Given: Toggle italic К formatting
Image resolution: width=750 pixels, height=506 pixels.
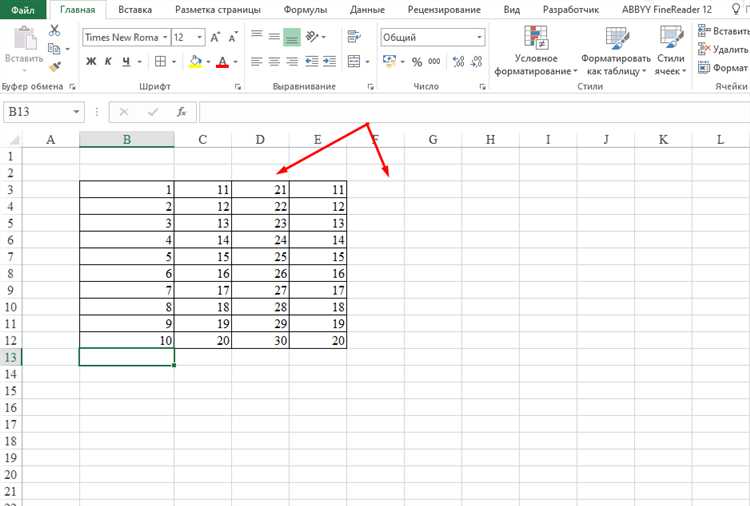Looking at the screenshot, I should pyautogui.click(x=108, y=62).
